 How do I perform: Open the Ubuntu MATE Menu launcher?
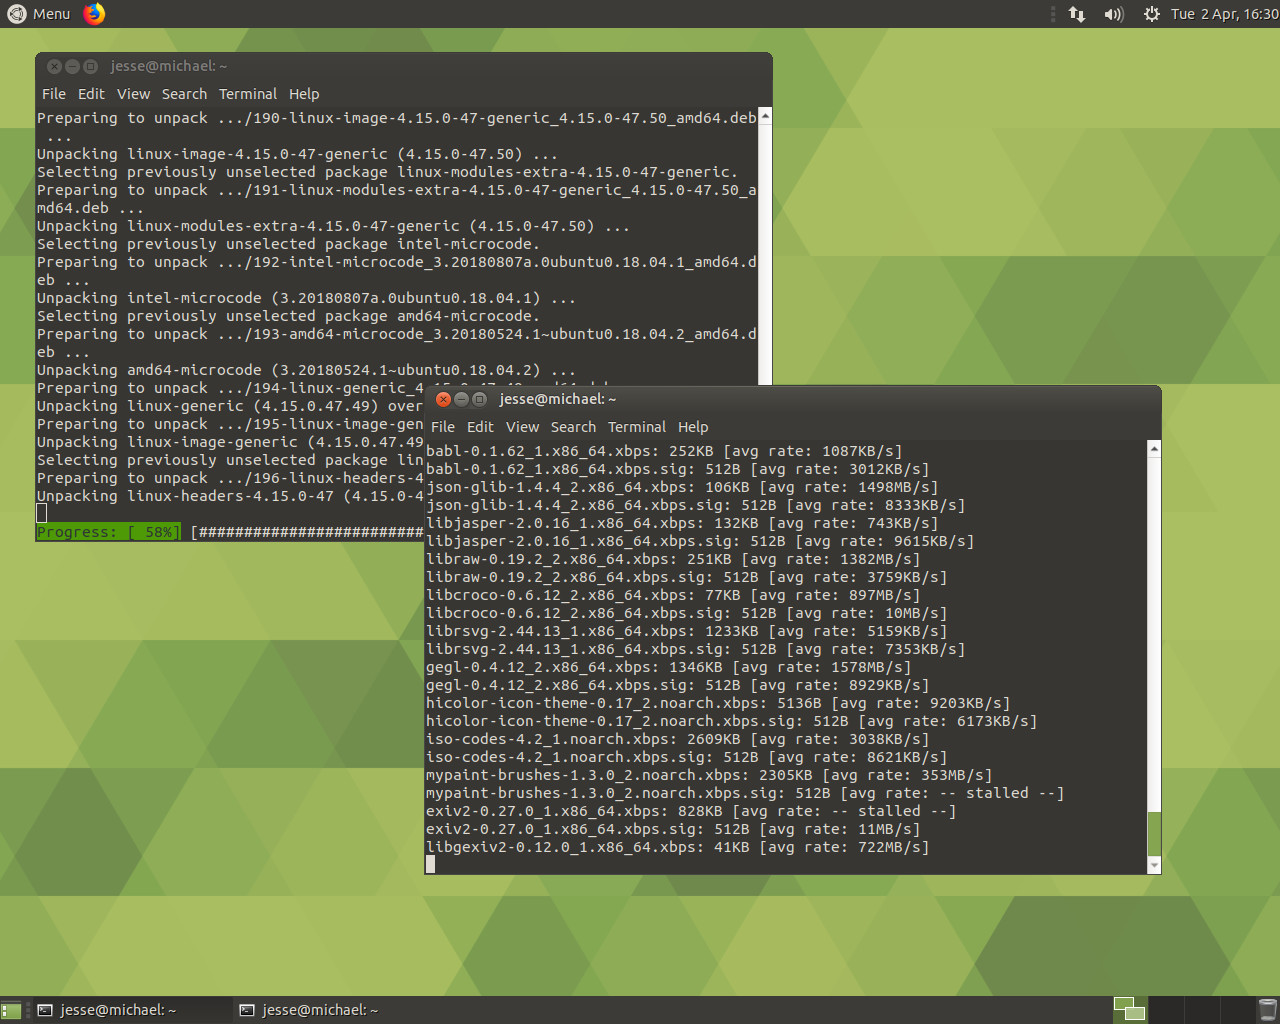(39, 14)
